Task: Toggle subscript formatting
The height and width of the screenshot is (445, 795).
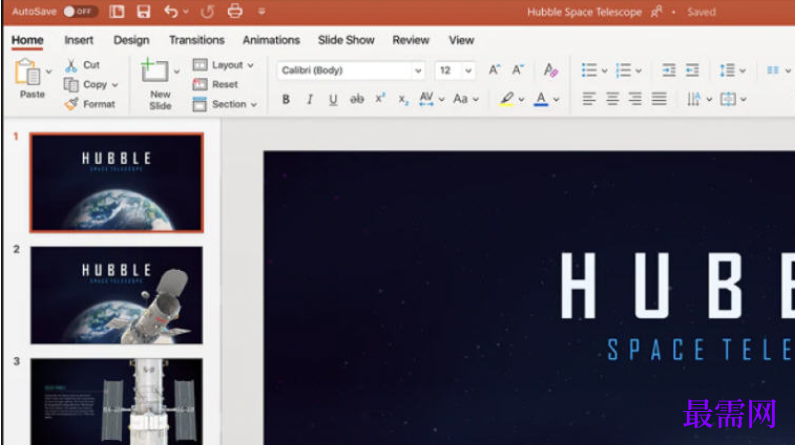Action: coord(403,100)
